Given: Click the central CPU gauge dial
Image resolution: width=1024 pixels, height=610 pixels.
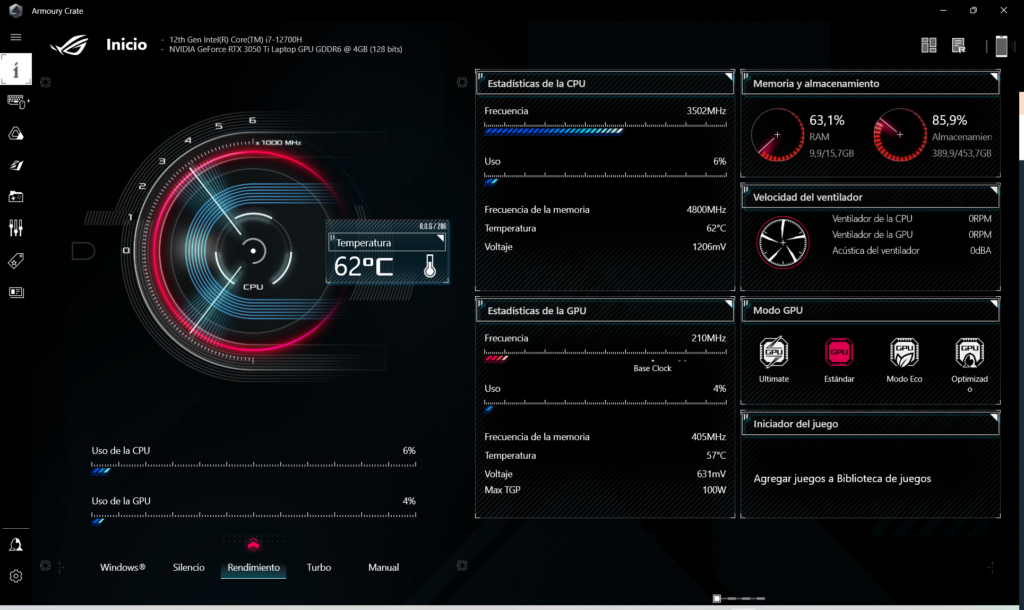Looking at the screenshot, I should pyautogui.click(x=253, y=251).
